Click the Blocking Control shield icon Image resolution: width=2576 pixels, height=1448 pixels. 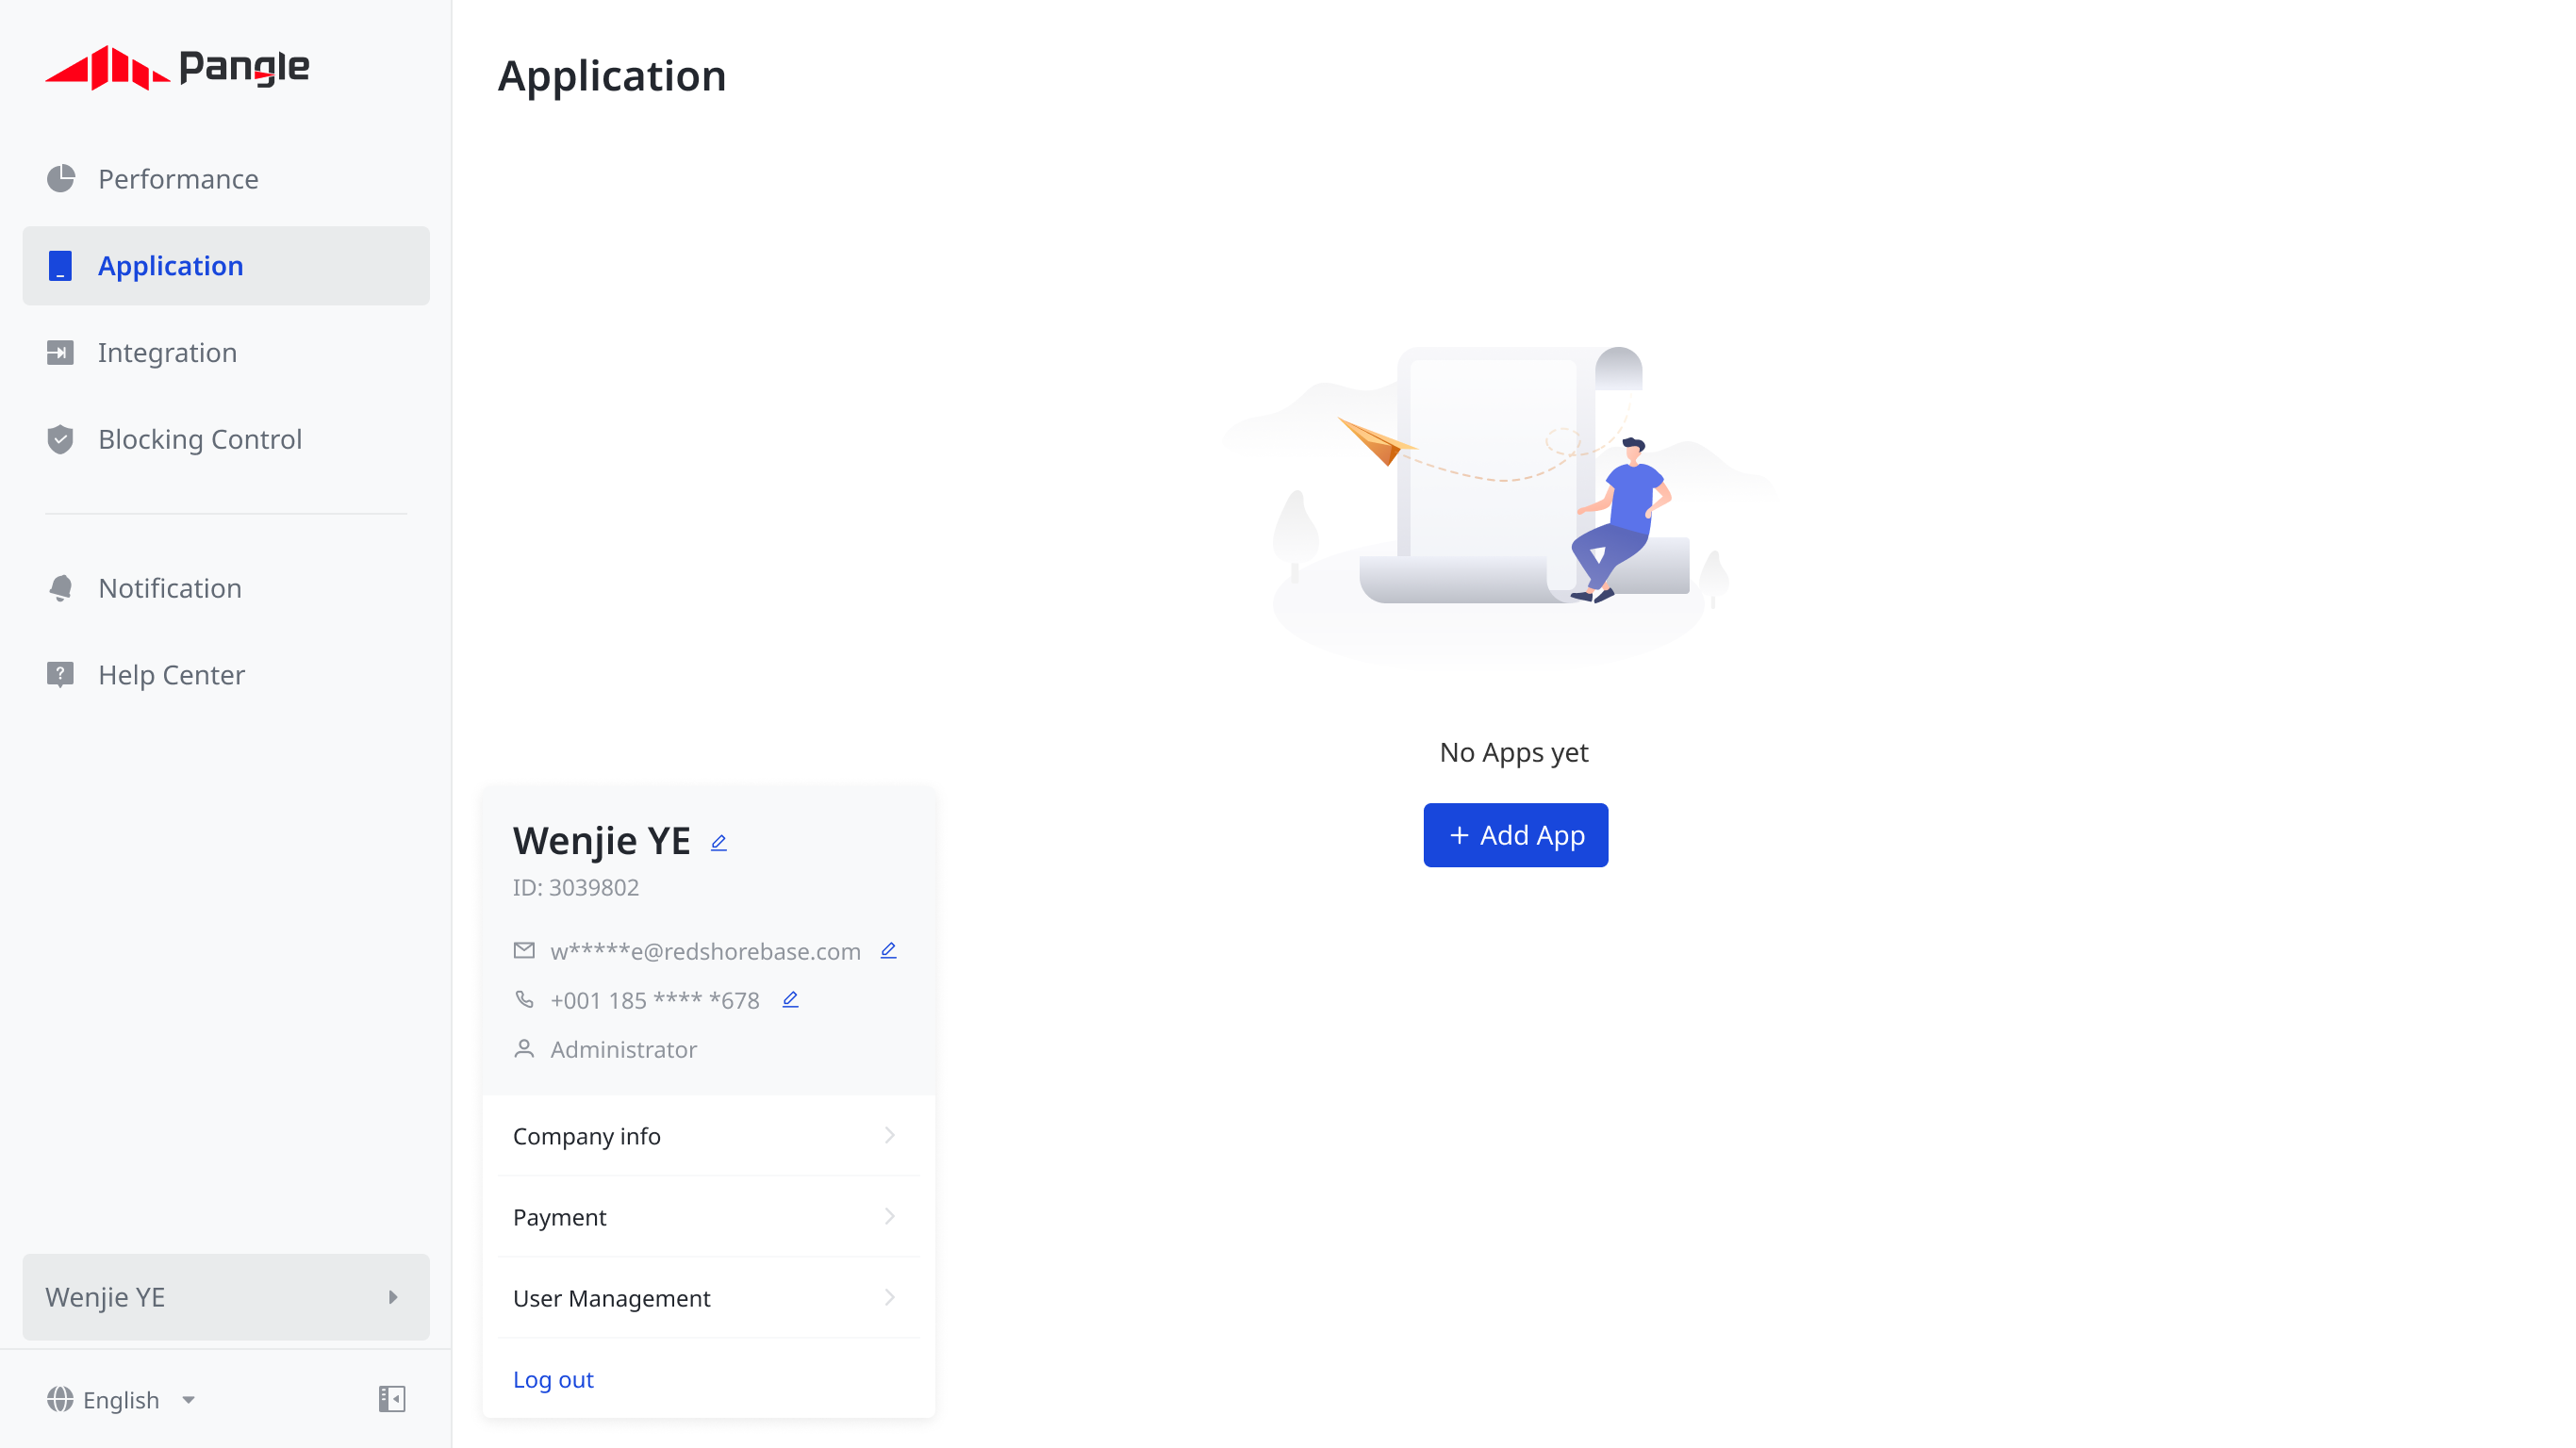point(61,439)
